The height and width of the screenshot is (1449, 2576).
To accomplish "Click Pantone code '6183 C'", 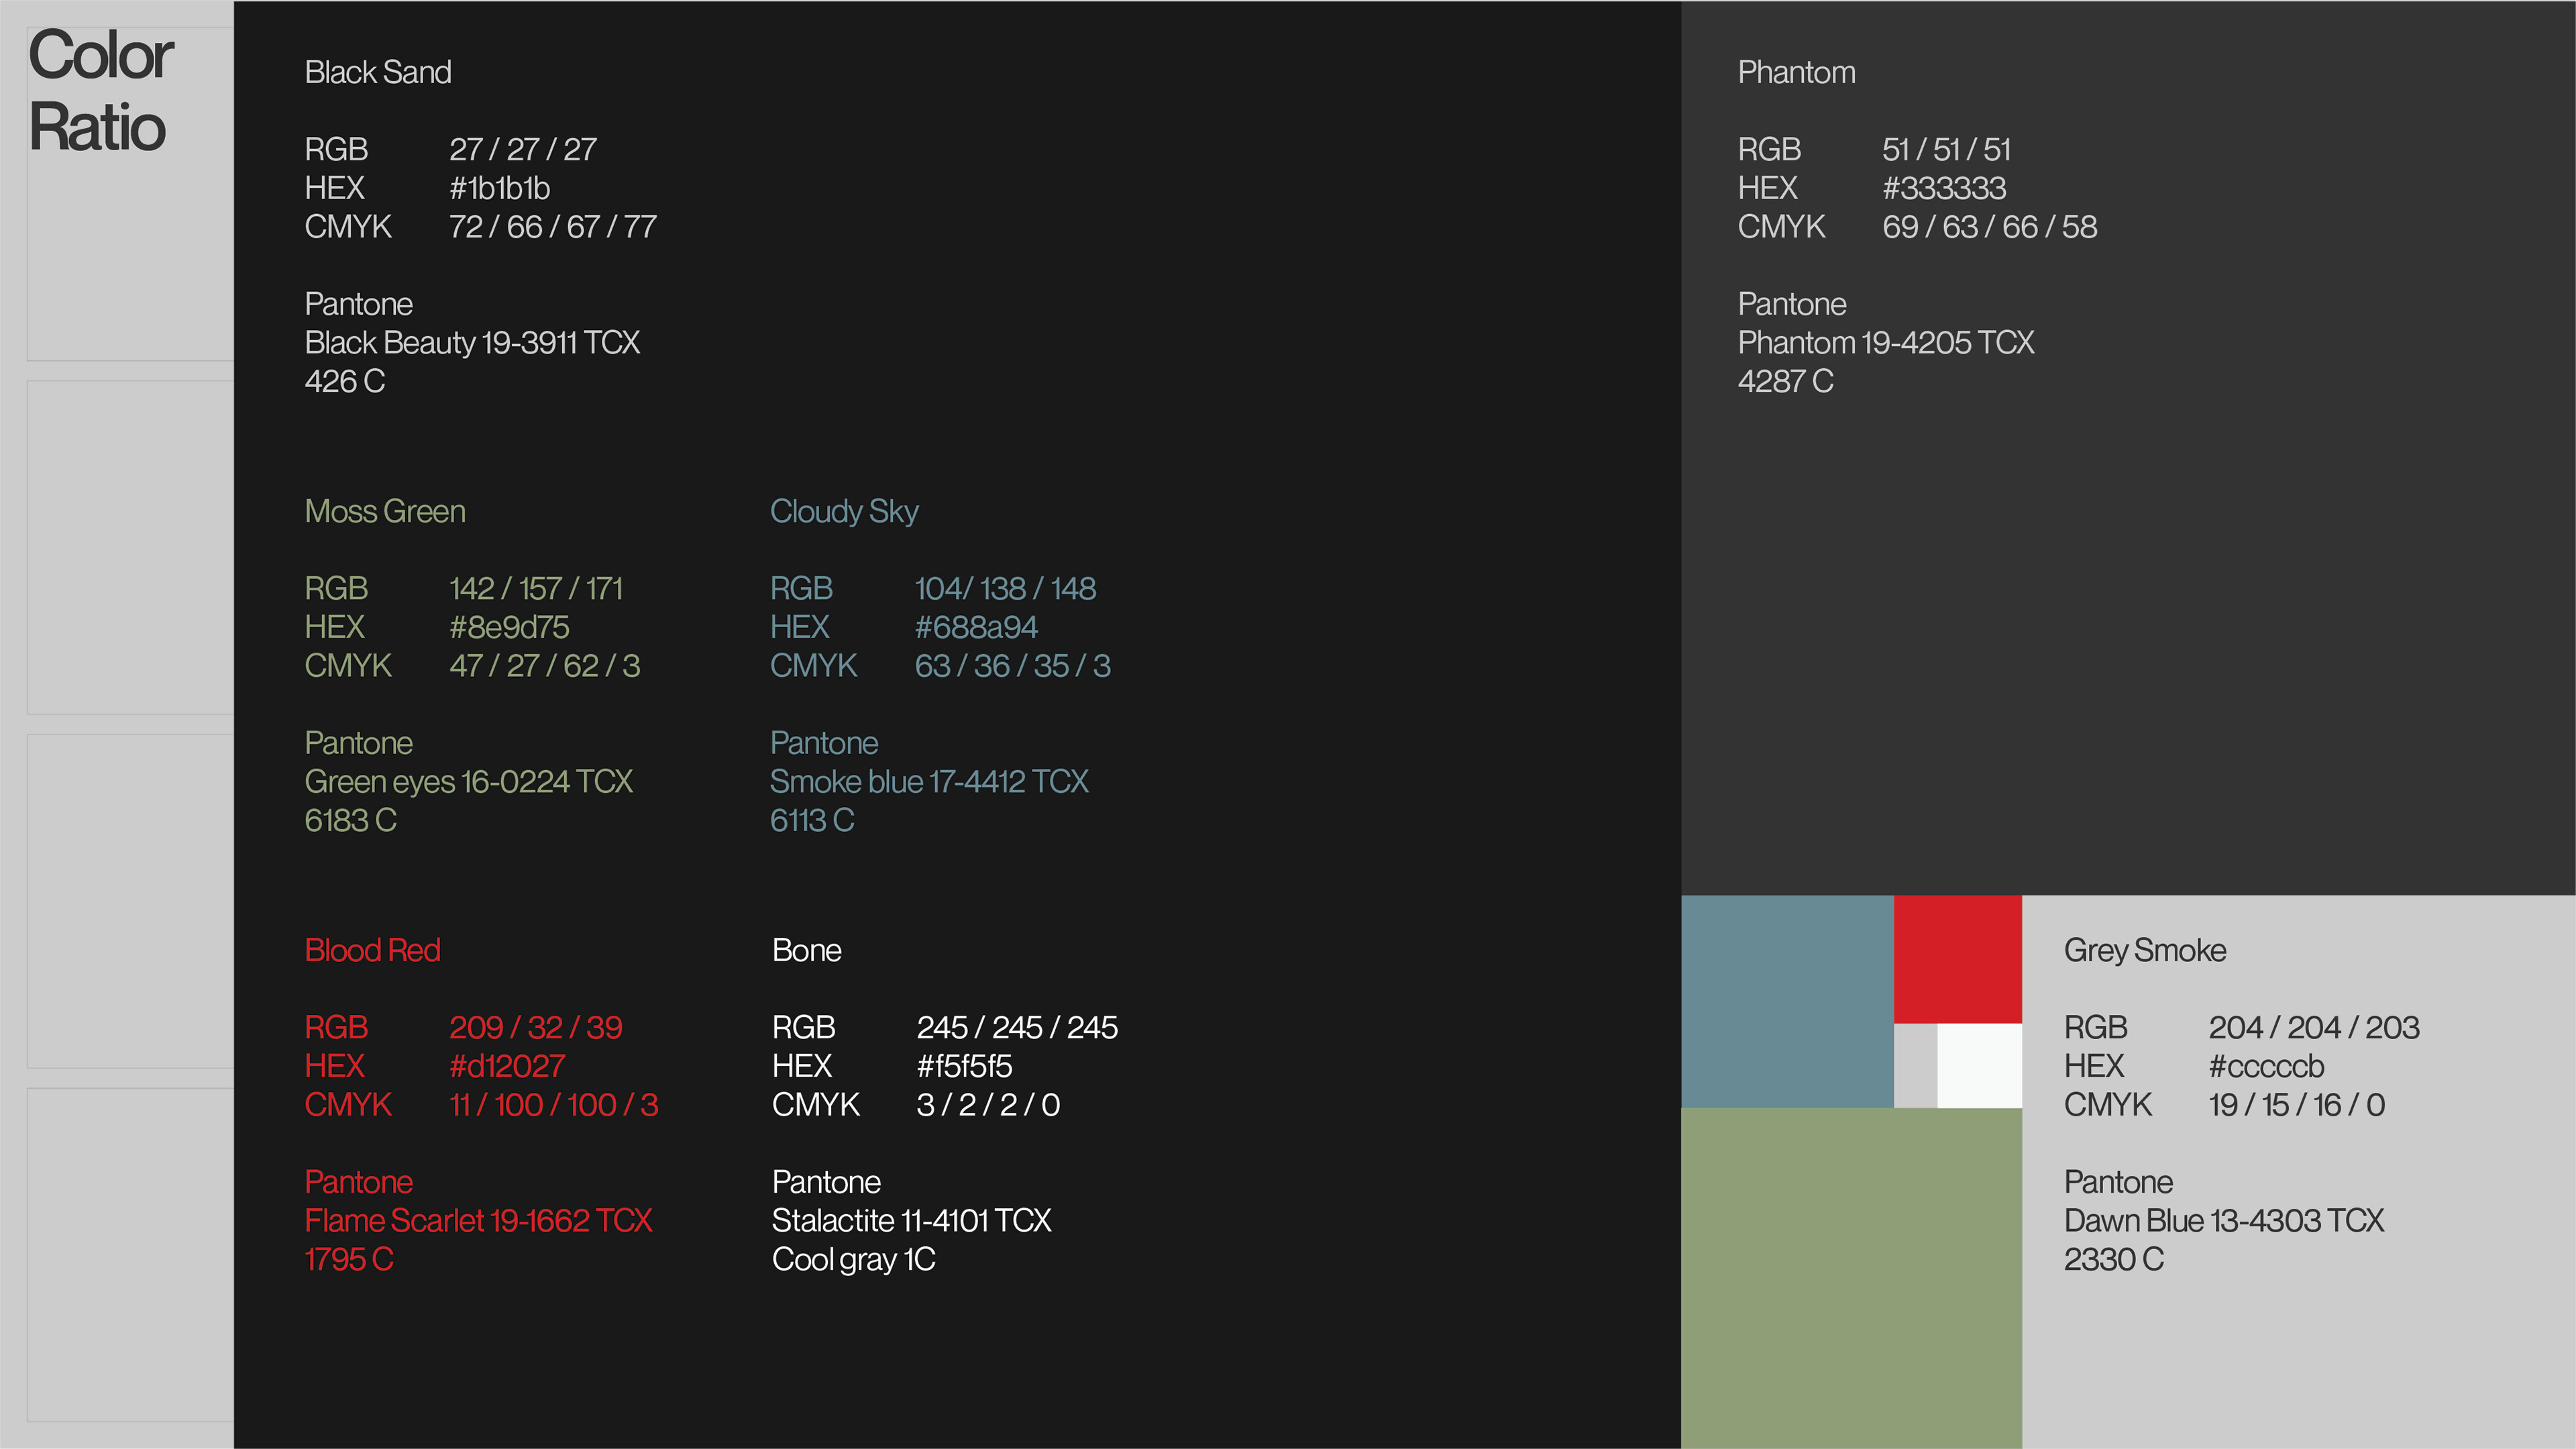I will [x=351, y=820].
